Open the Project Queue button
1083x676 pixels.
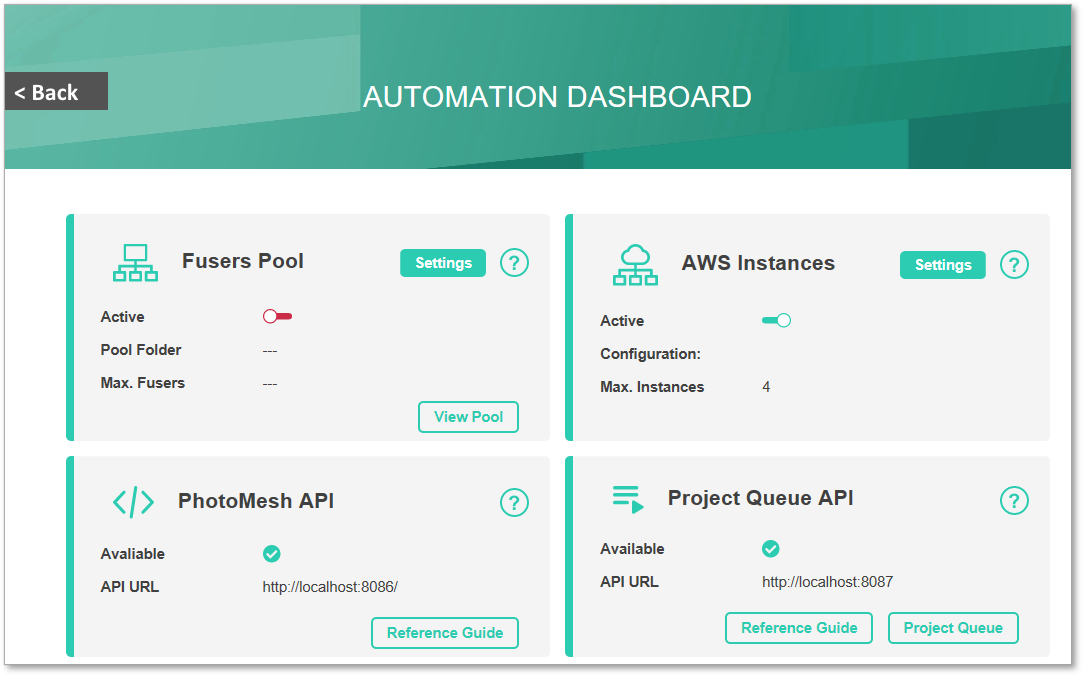point(953,628)
